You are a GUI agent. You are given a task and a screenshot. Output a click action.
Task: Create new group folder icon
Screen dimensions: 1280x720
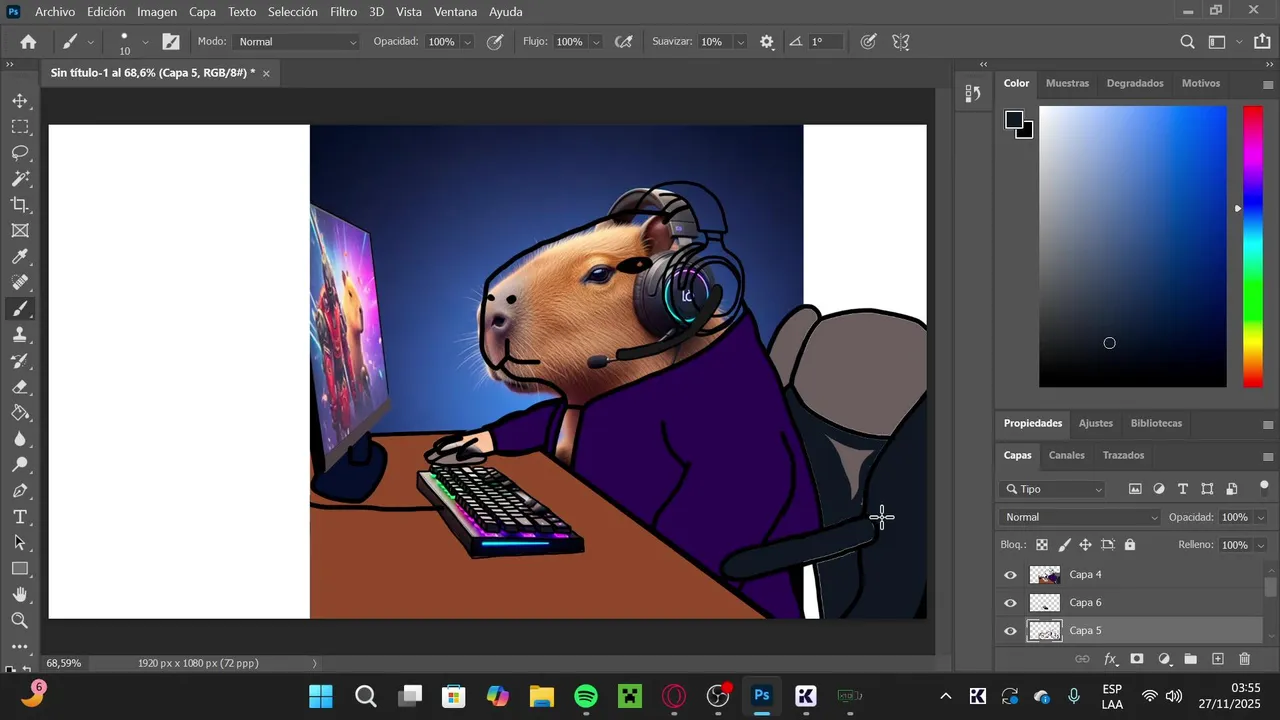[x=1191, y=659]
